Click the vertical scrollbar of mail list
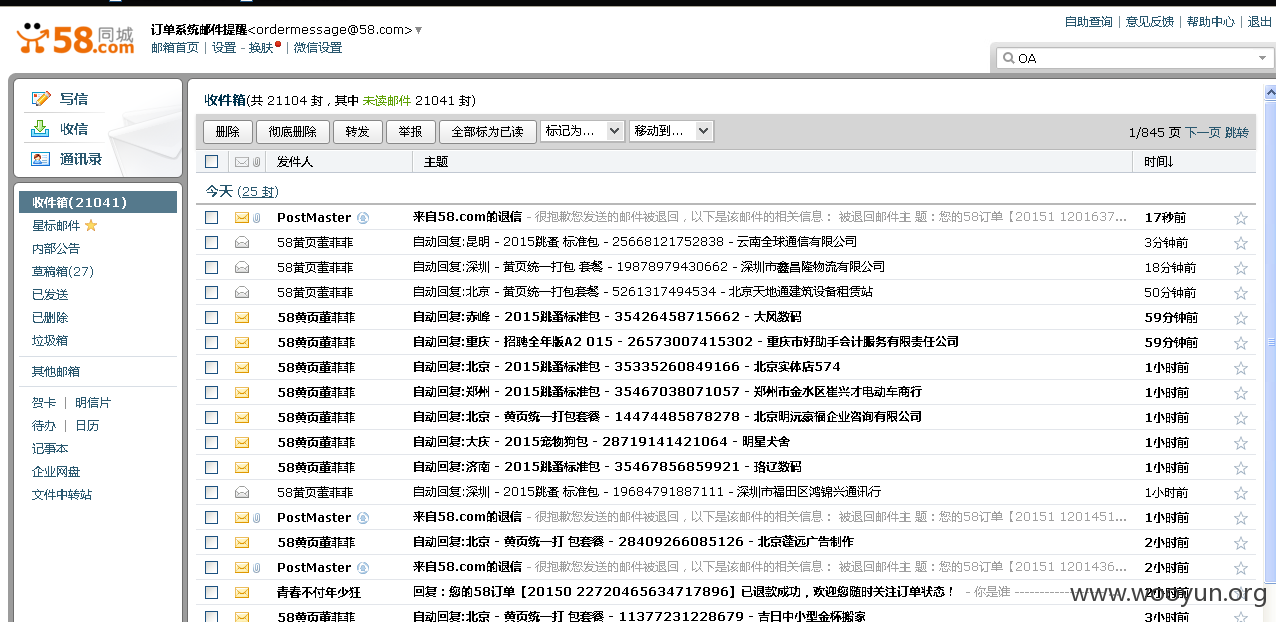 [x=1269, y=340]
